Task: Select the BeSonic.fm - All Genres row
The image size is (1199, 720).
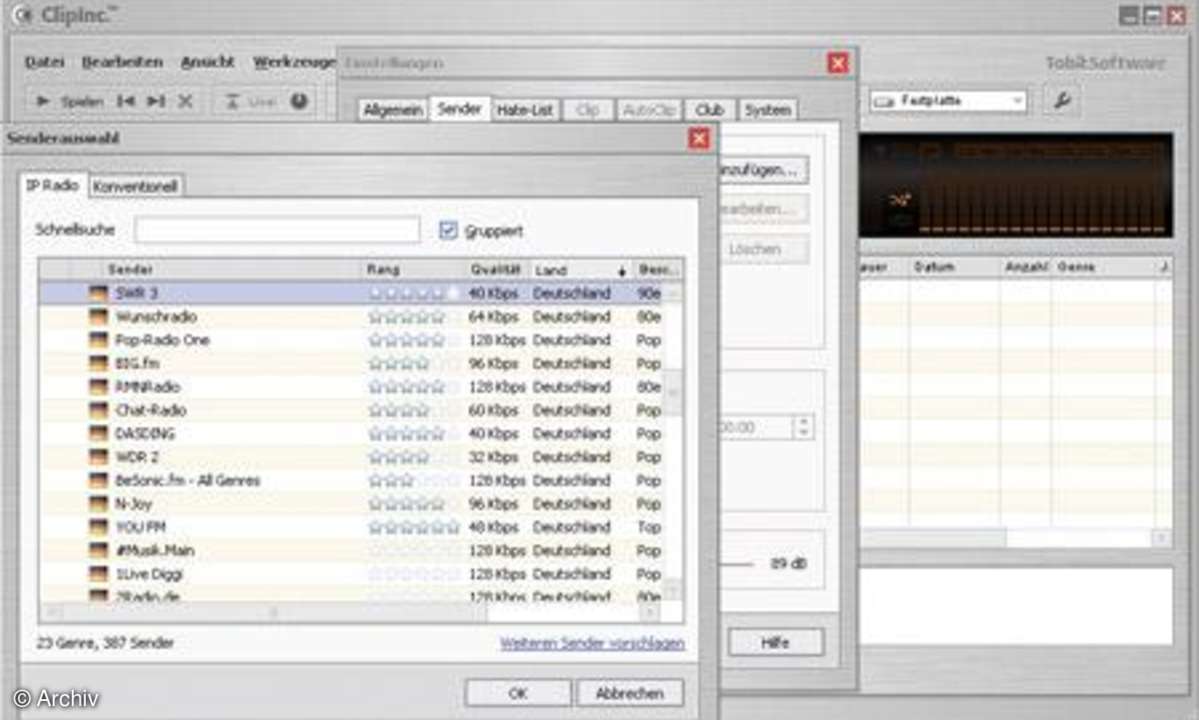Action: pyautogui.click(x=352, y=481)
